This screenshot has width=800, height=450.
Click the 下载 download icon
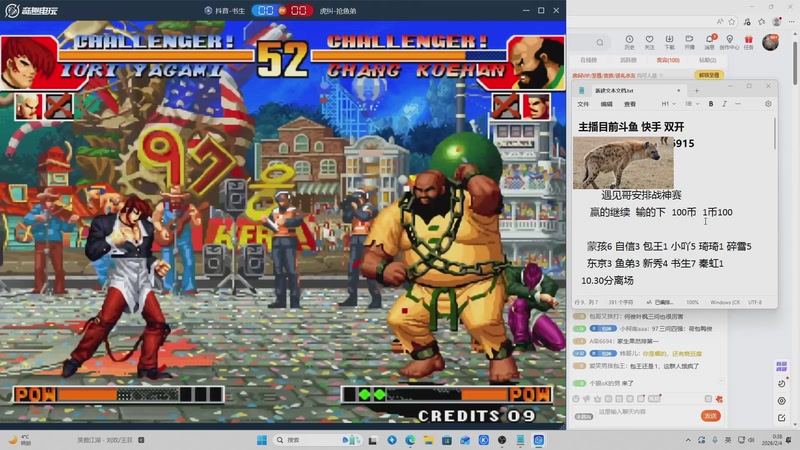[669, 42]
